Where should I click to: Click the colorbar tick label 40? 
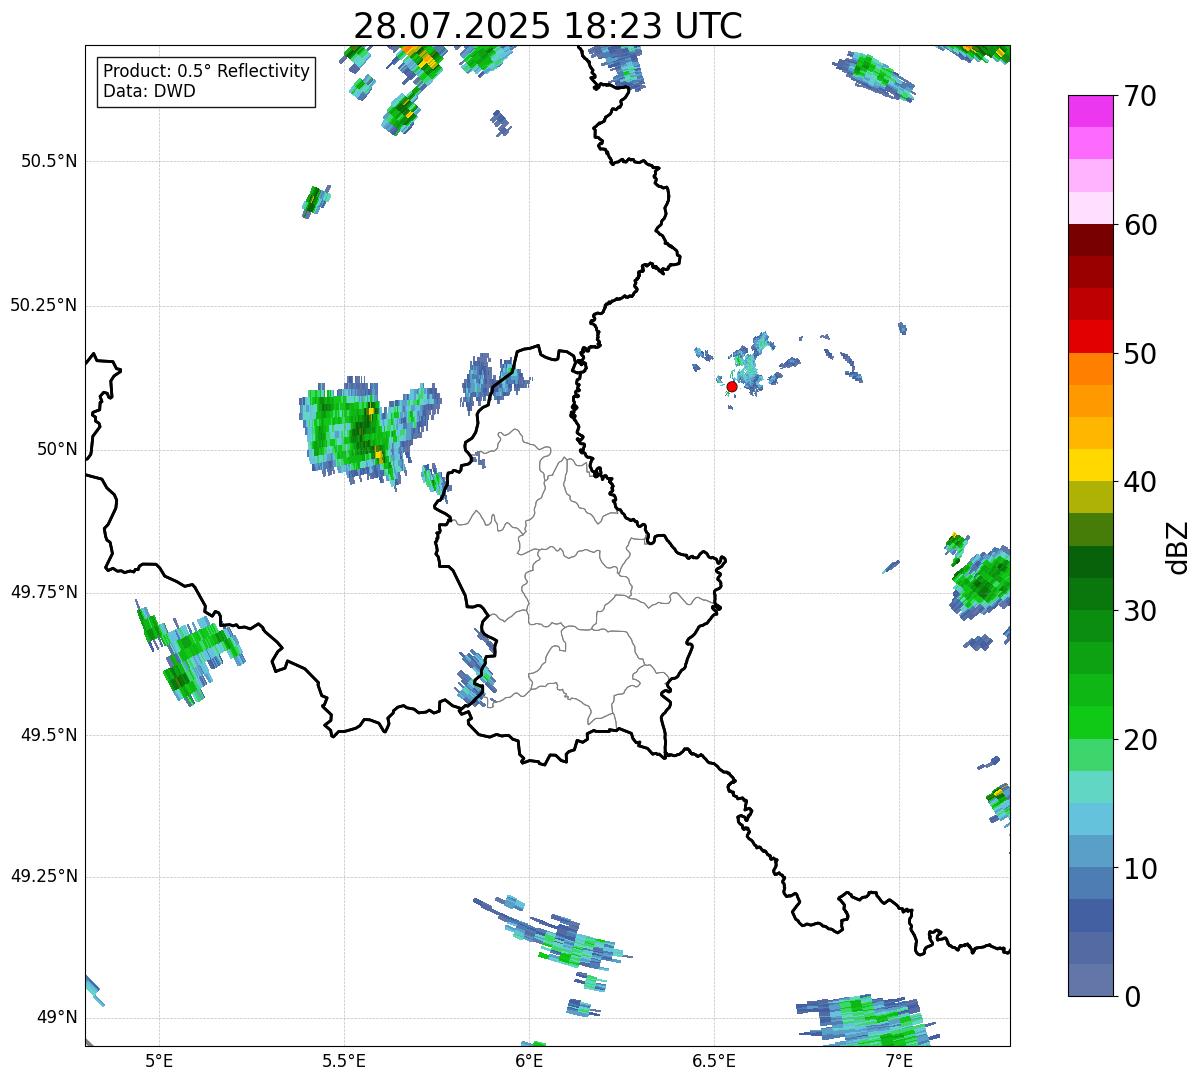pos(1139,482)
